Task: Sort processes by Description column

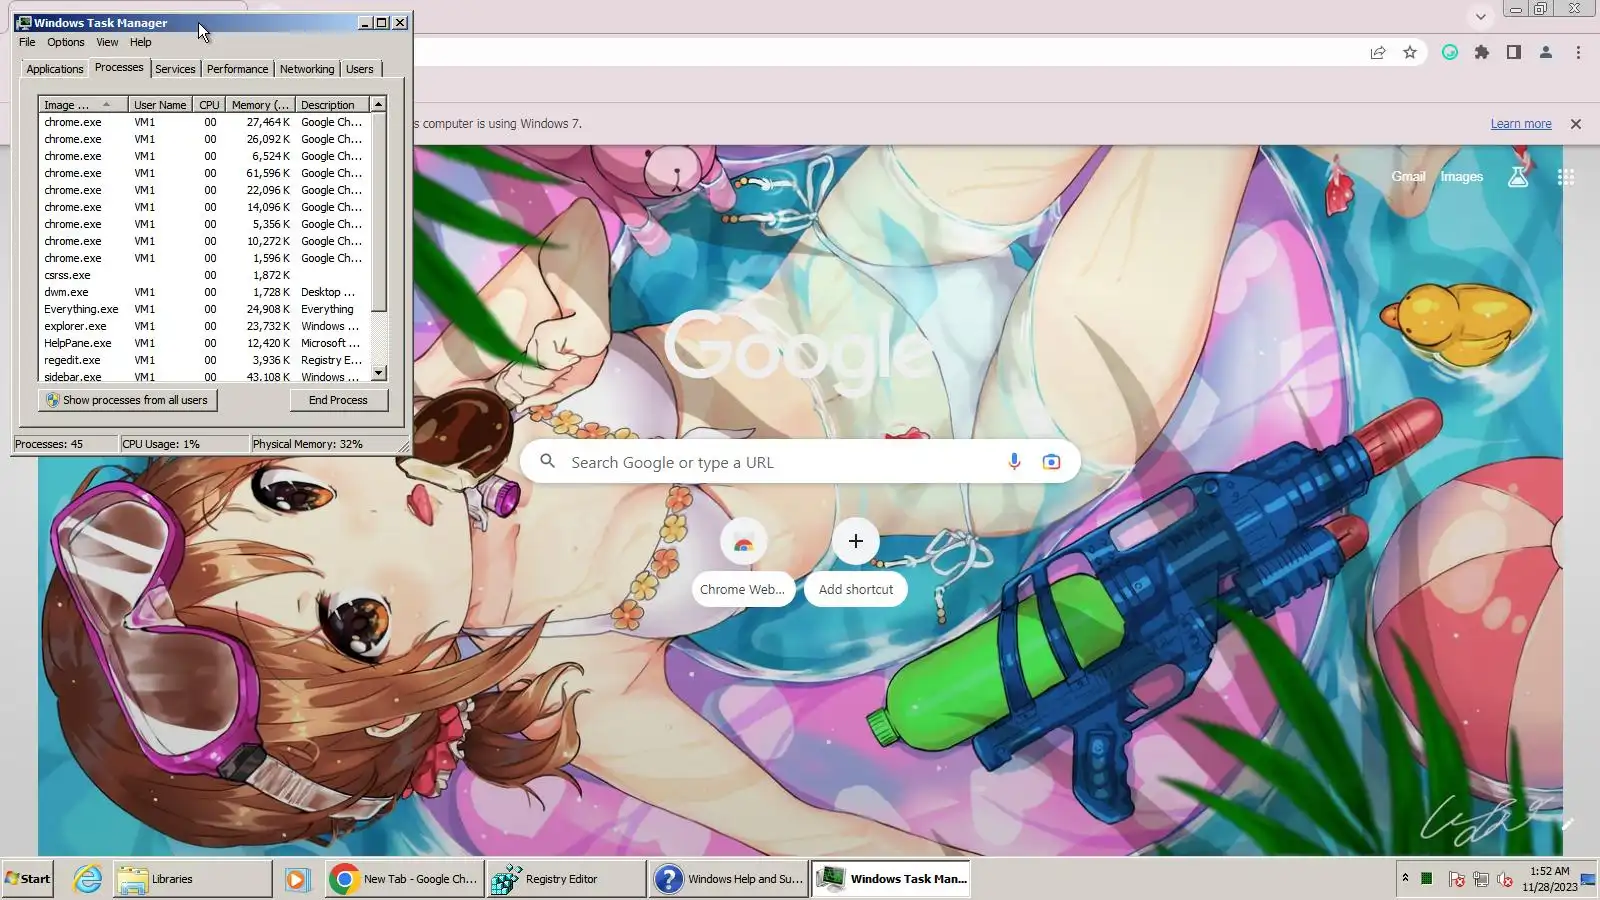Action: click(x=332, y=105)
